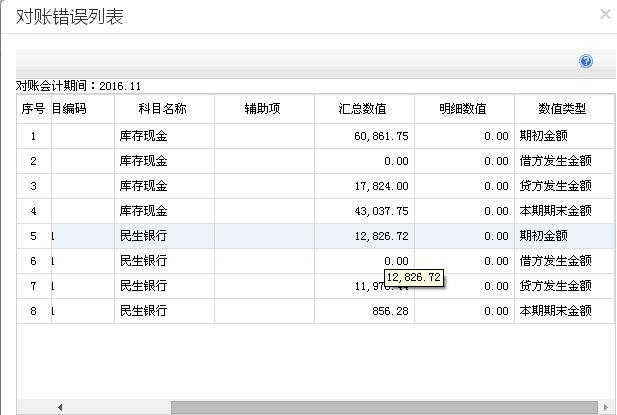617x415 pixels.
Task: Click row 8 本期期末金额 type cell
Action: click(x=564, y=311)
